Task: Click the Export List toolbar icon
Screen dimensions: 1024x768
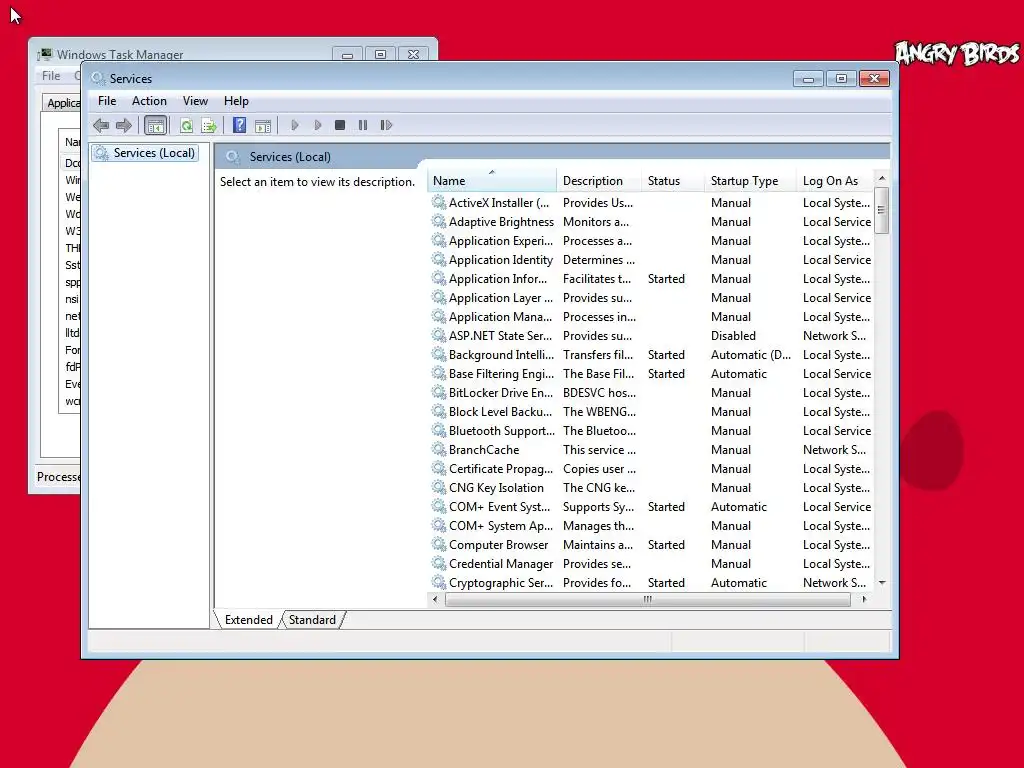Action: point(209,125)
